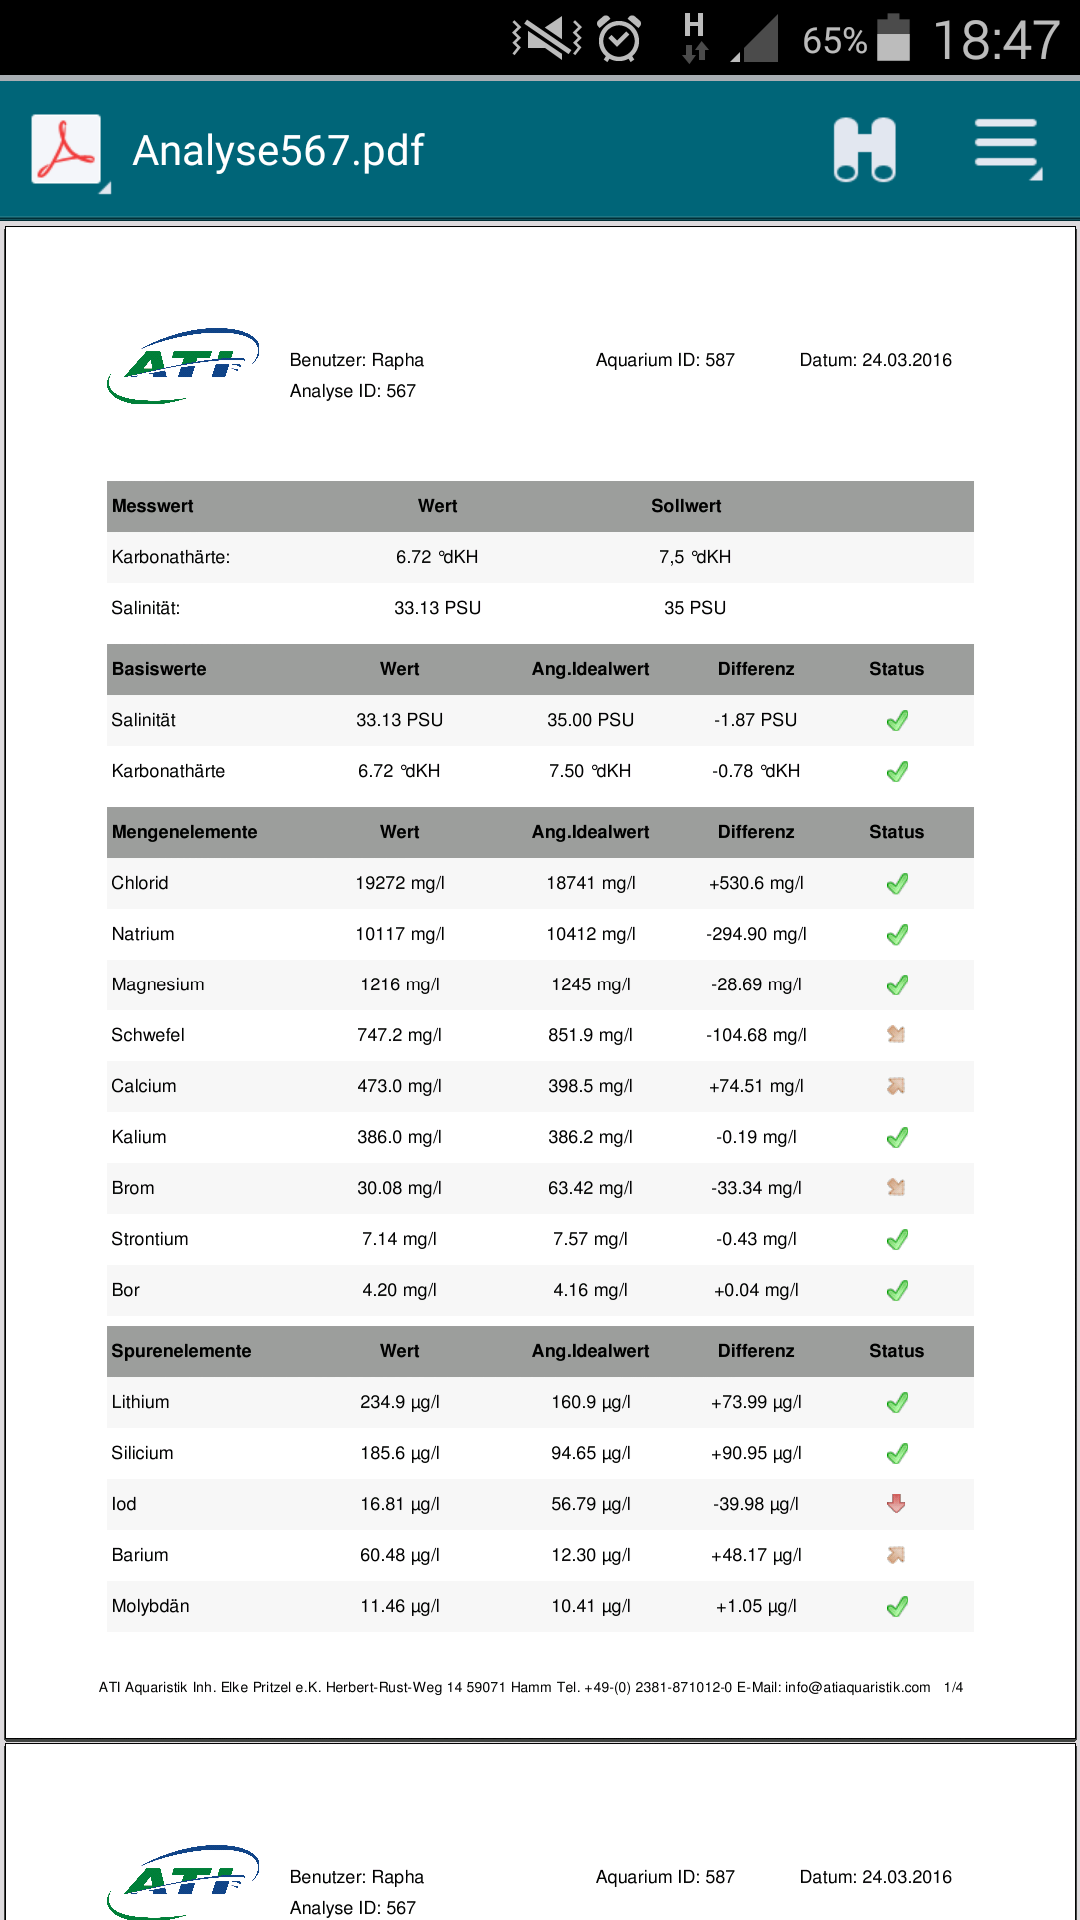Tap the Mengenelemente section header
Viewport: 1080px width, 1920px height.
[x=184, y=832]
